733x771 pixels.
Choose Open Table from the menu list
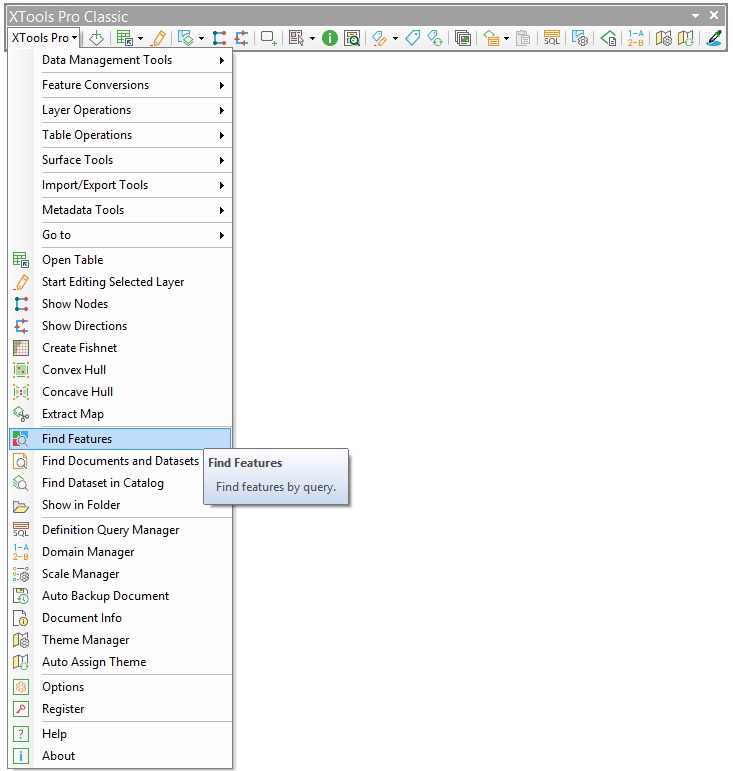pyautogui.click(x=120, y=260)
